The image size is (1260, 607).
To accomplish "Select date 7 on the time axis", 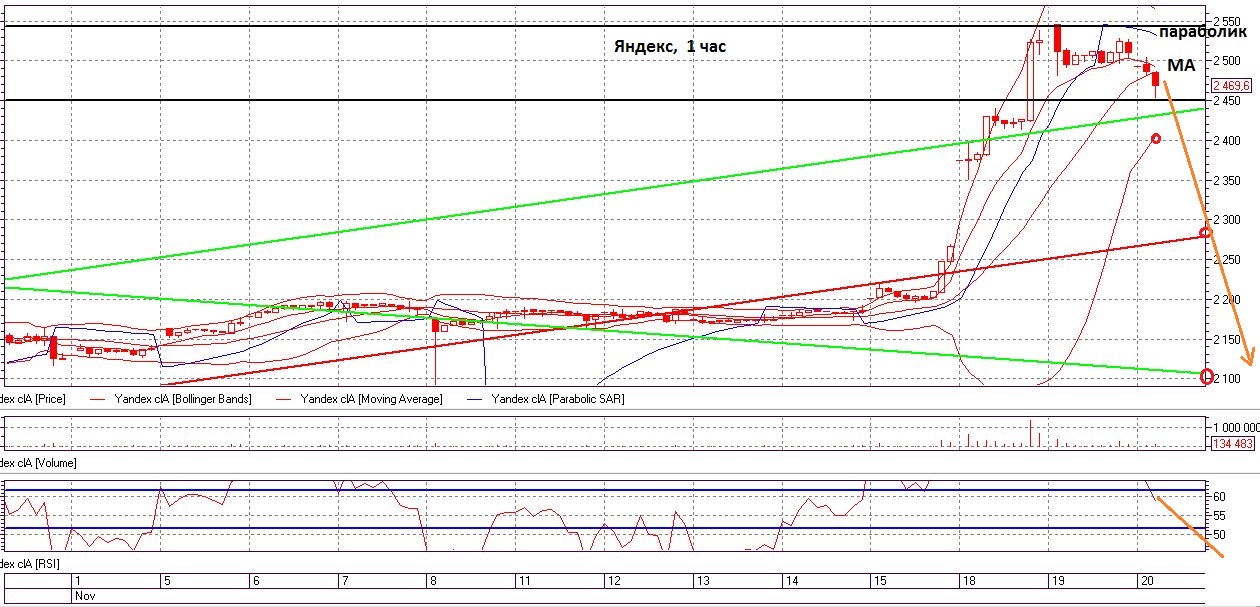I will (x=345, y=580).
